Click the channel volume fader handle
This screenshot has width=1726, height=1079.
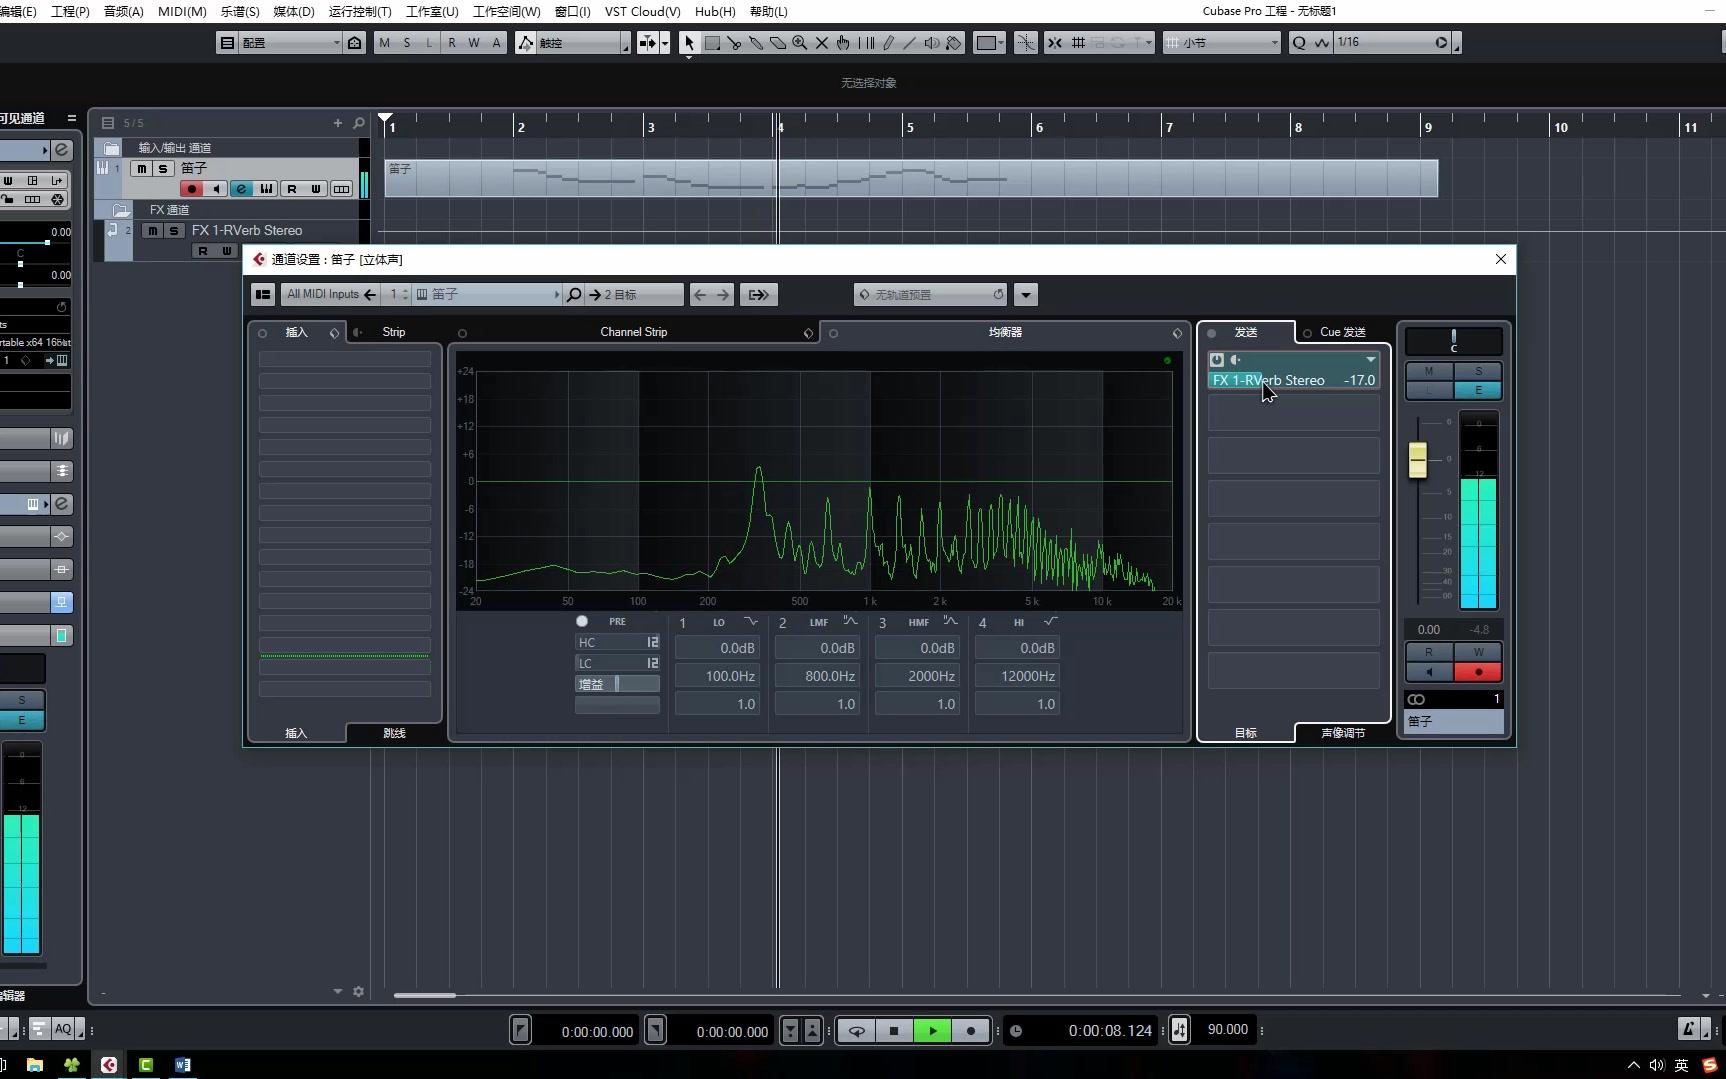click(1418, 460)
